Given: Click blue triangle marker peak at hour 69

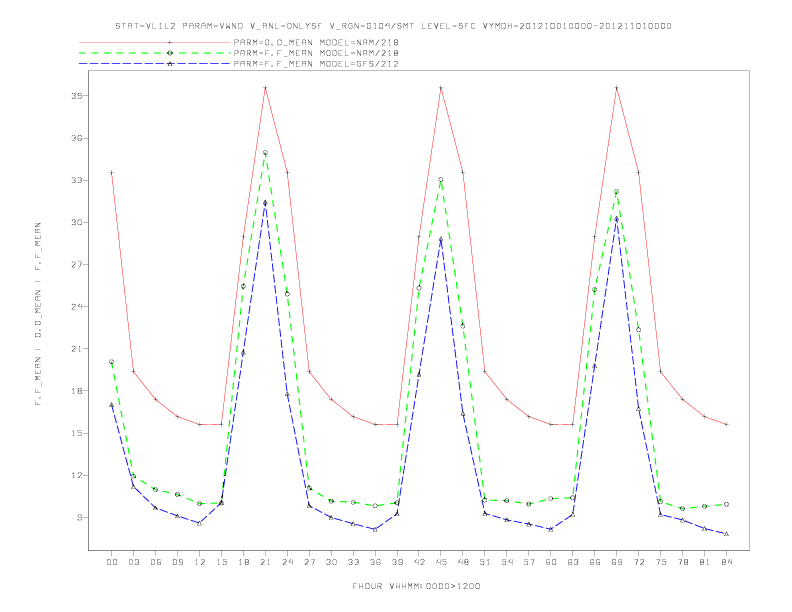Looking at the screenshot, I should pyautogui.click(x=617, y=219).
